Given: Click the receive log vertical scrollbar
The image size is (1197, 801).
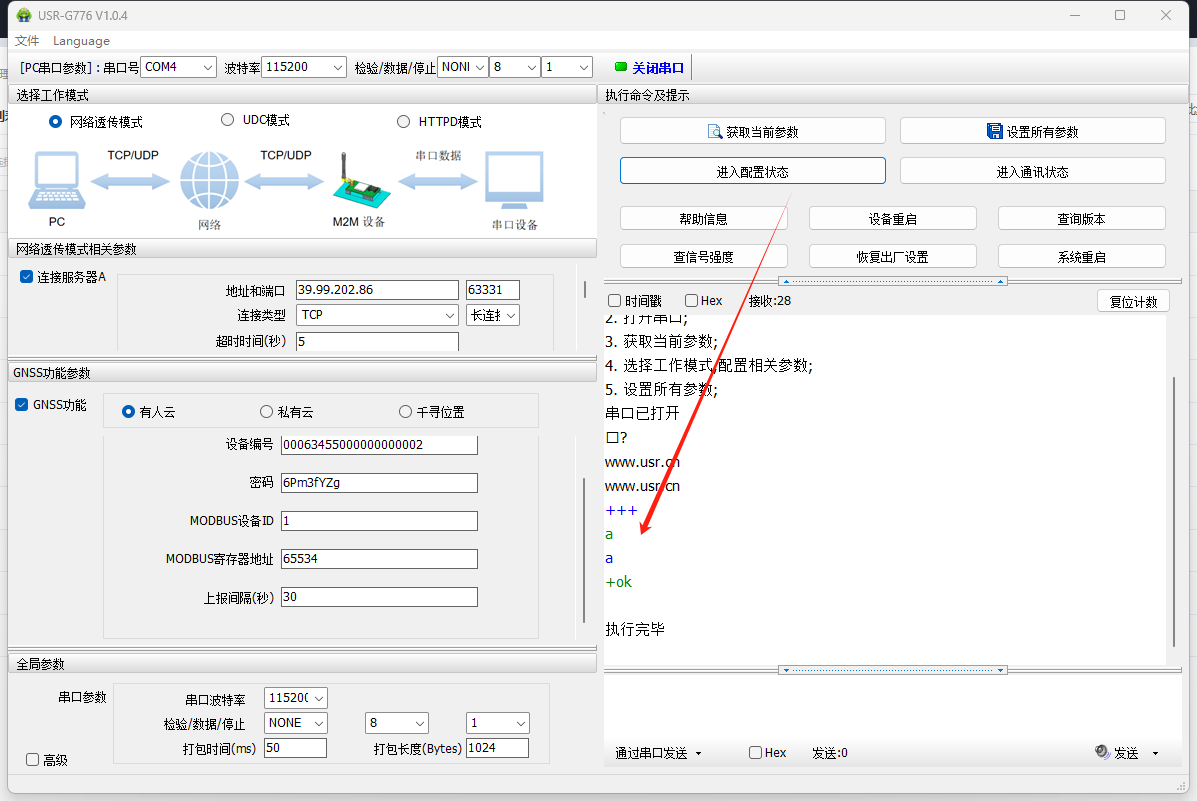Looking at the screenshot, I should [1174, 510].
